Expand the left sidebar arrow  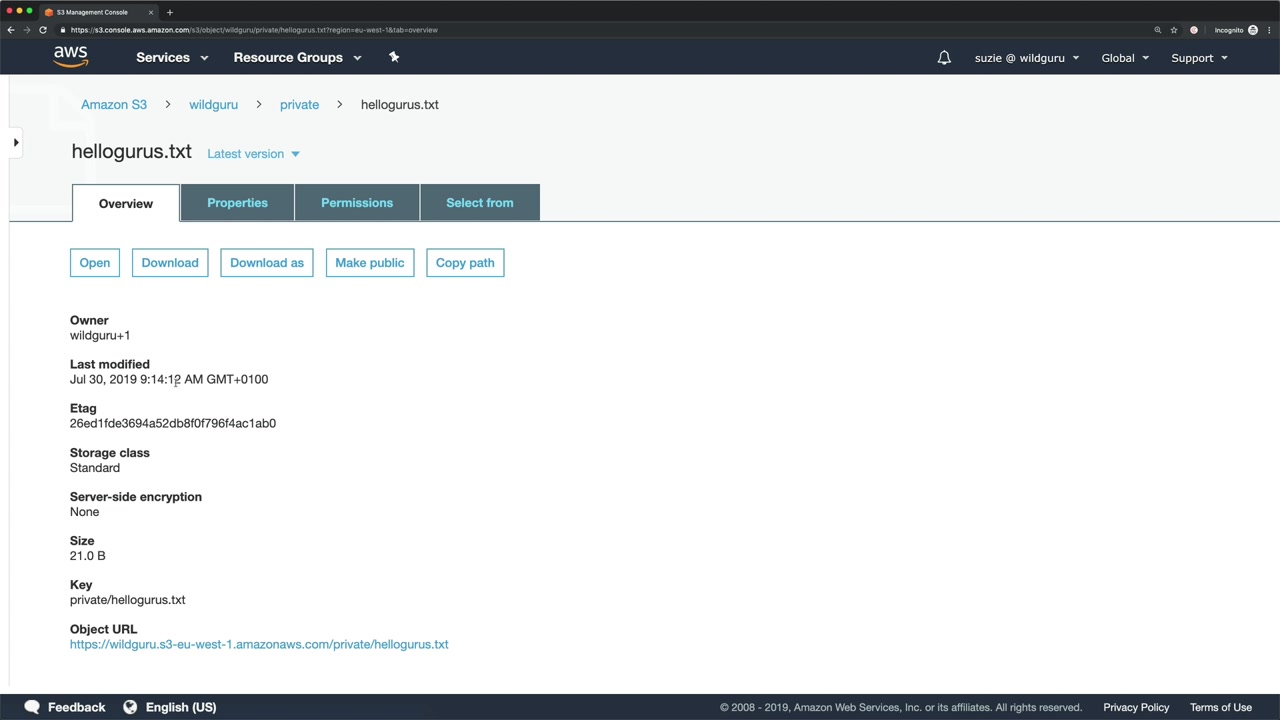[16, 143]
